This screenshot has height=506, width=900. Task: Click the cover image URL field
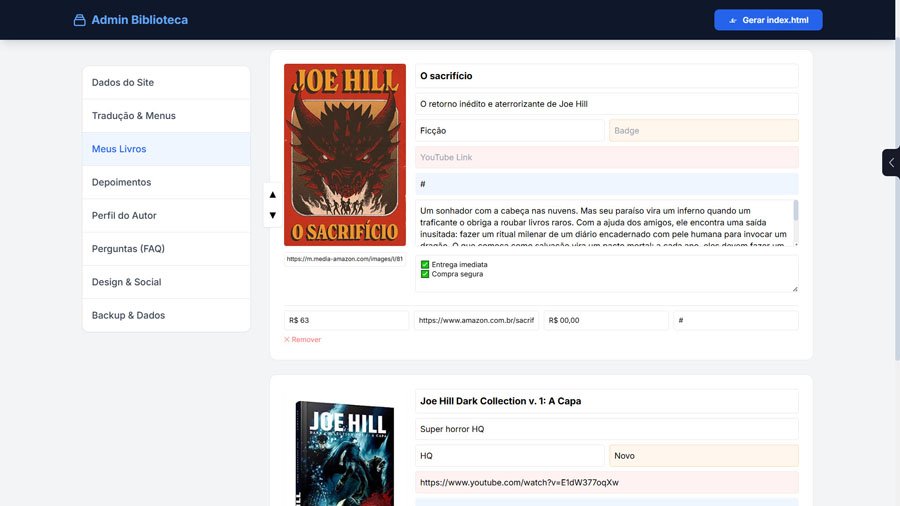pyautogui.click(x=345, y=259)
